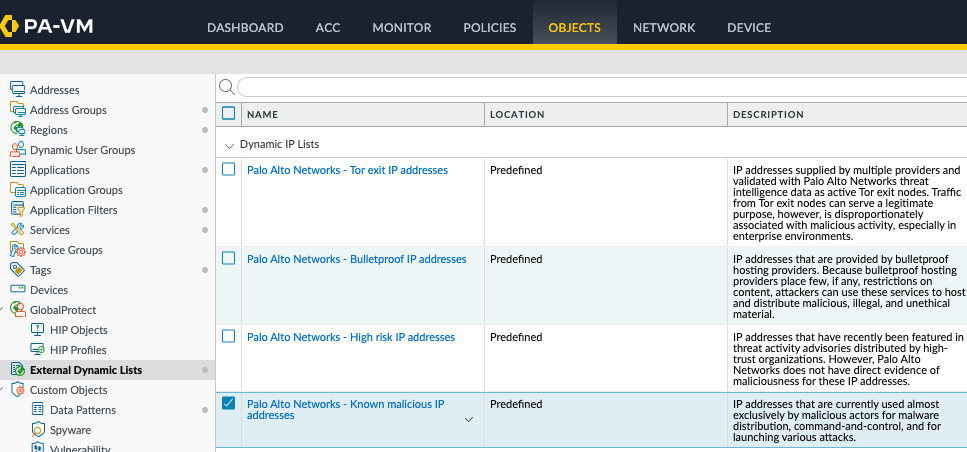Click the Applications icon in sidebar
Screen dimensions: 967x452
point(17,170)
